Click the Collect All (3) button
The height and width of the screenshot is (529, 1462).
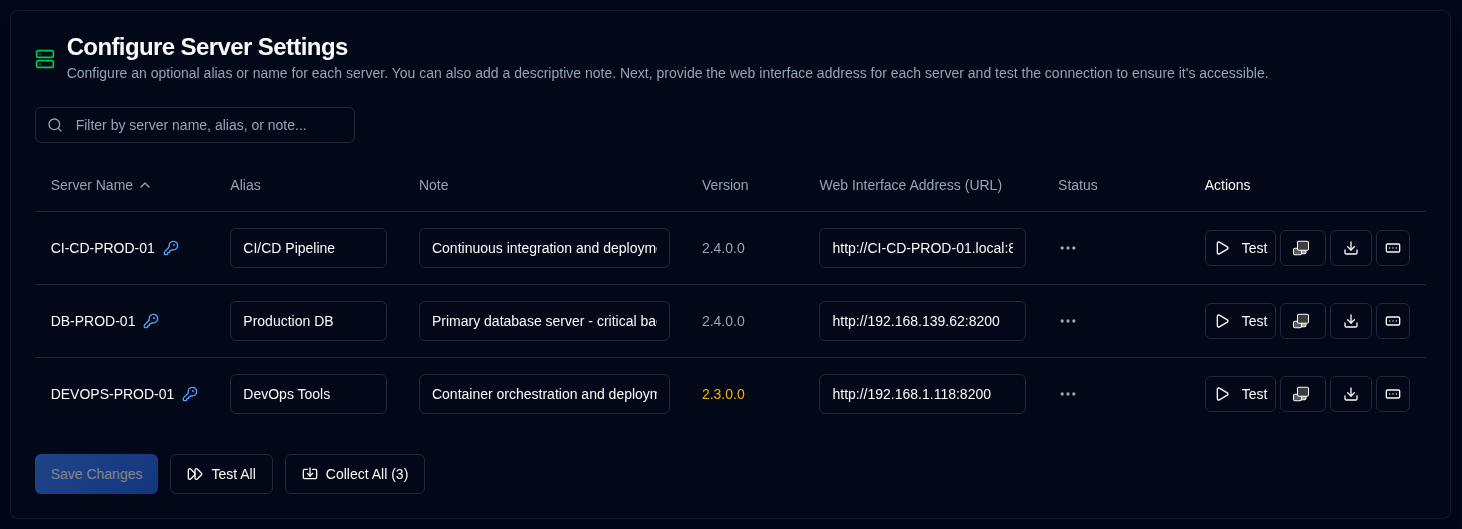(x=355, y=474)
